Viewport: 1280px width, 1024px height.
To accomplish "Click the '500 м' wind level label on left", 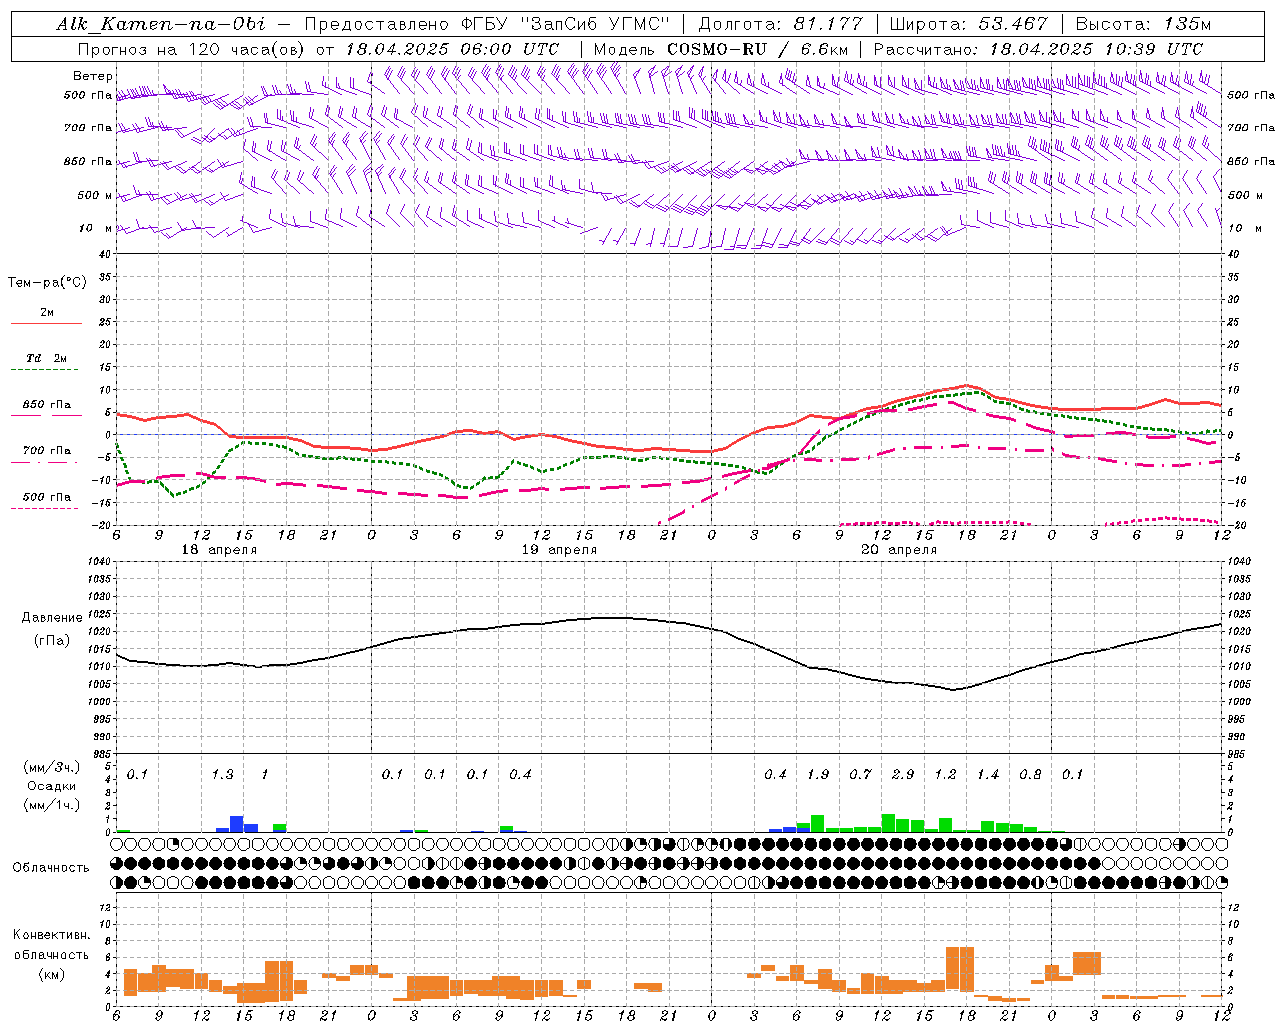I will [x=95, y=196].
